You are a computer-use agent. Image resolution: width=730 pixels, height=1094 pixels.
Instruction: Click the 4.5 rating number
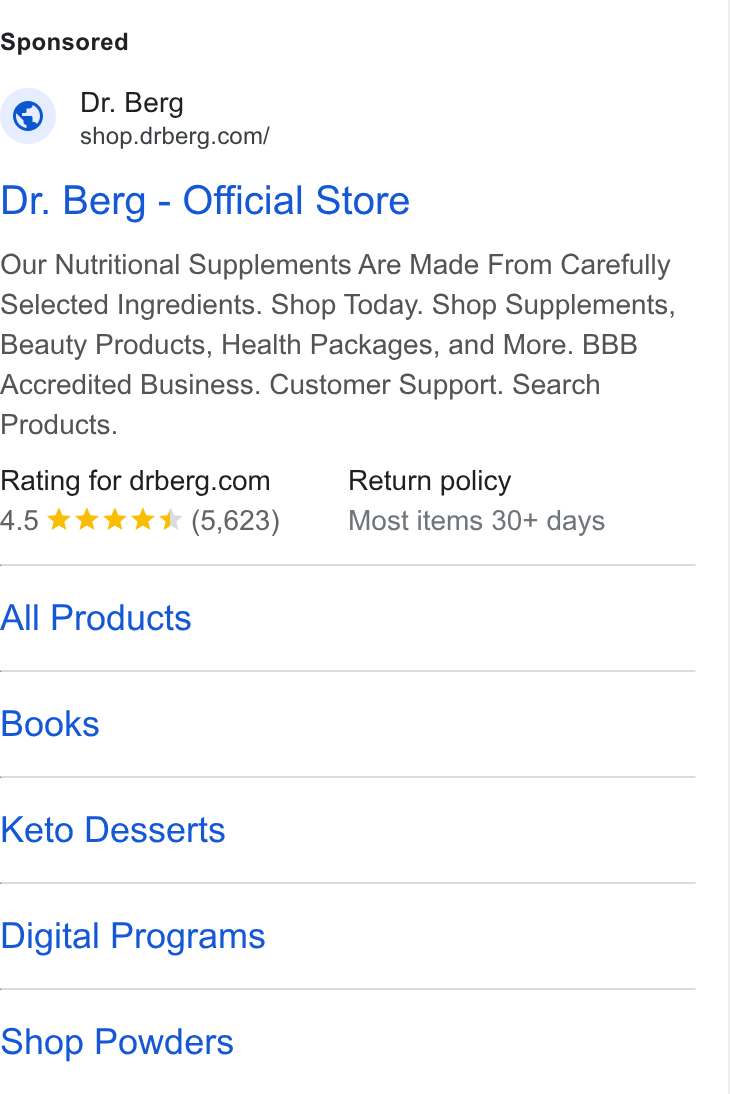(20, 520)
